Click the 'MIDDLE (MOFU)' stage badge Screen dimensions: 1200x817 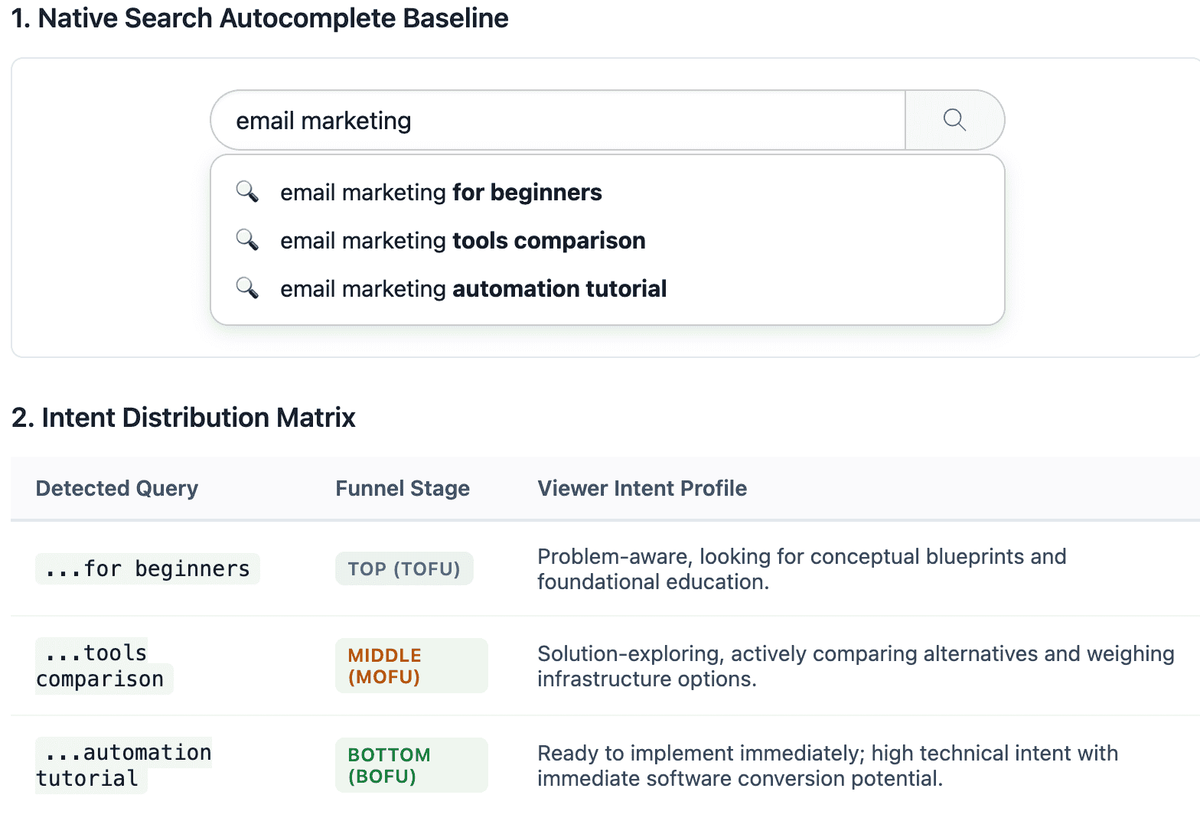point(411,666)
